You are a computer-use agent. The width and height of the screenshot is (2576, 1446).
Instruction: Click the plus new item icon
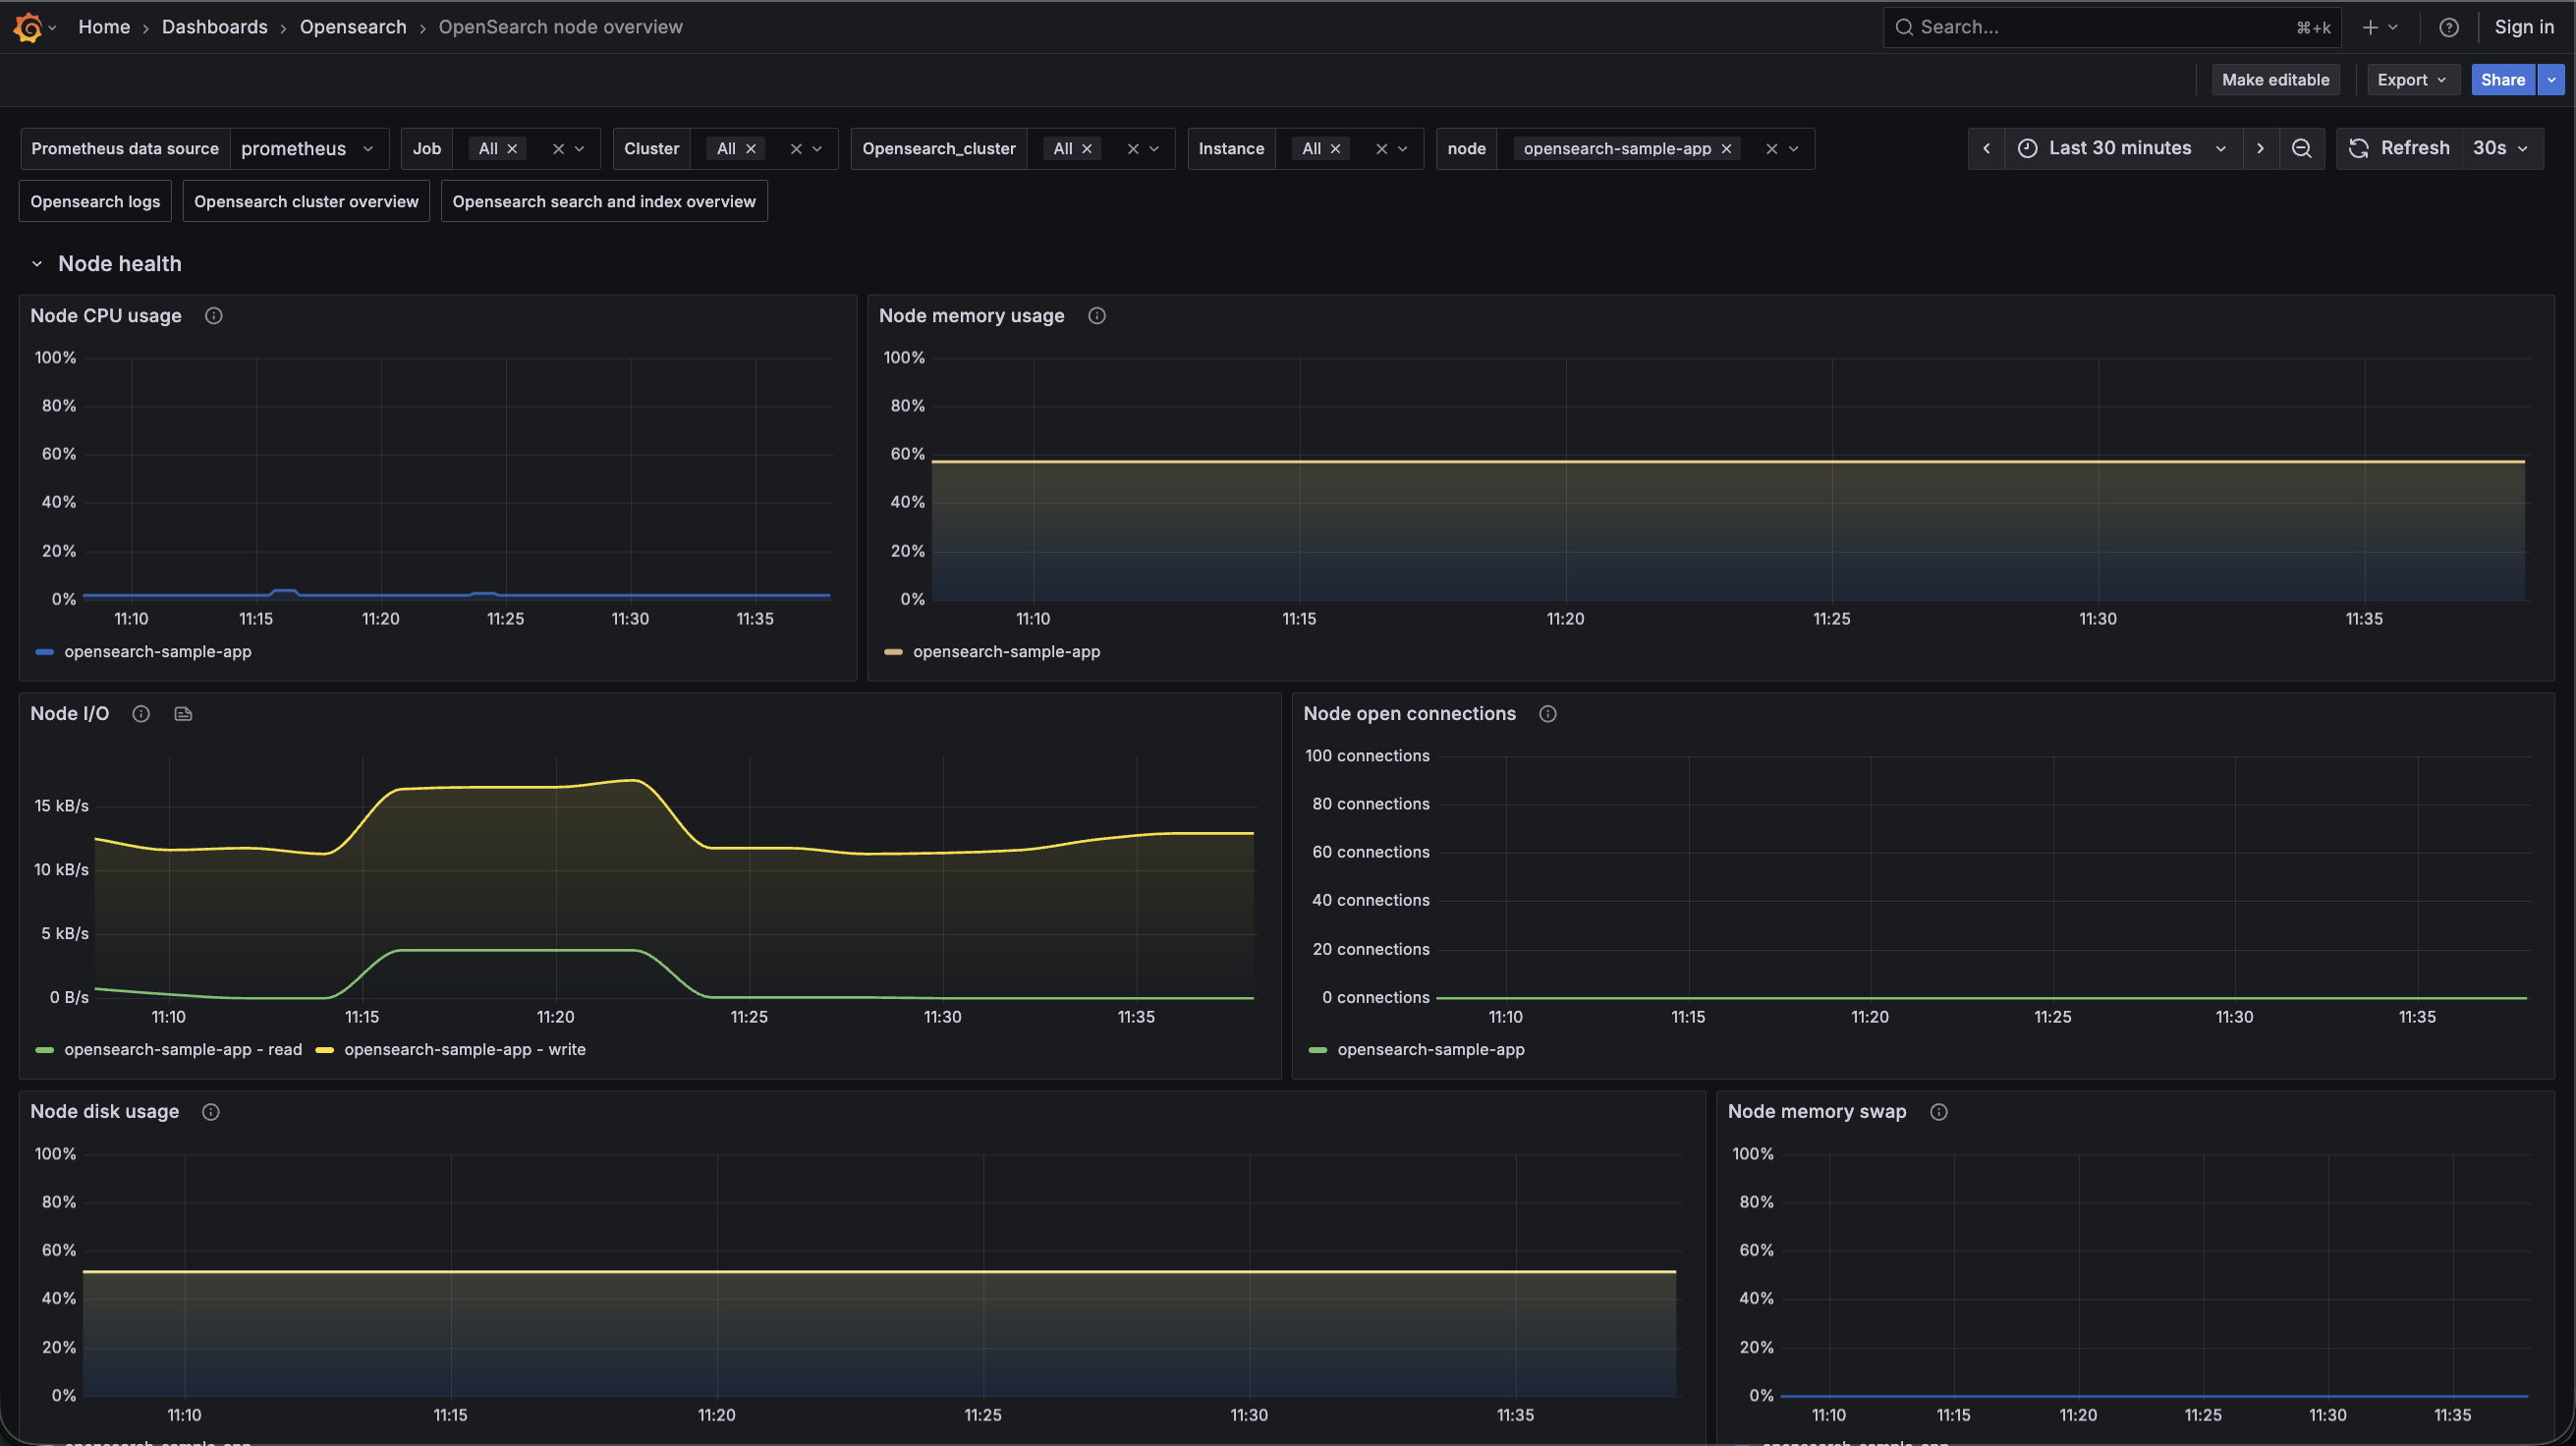tap(2369, 27)
